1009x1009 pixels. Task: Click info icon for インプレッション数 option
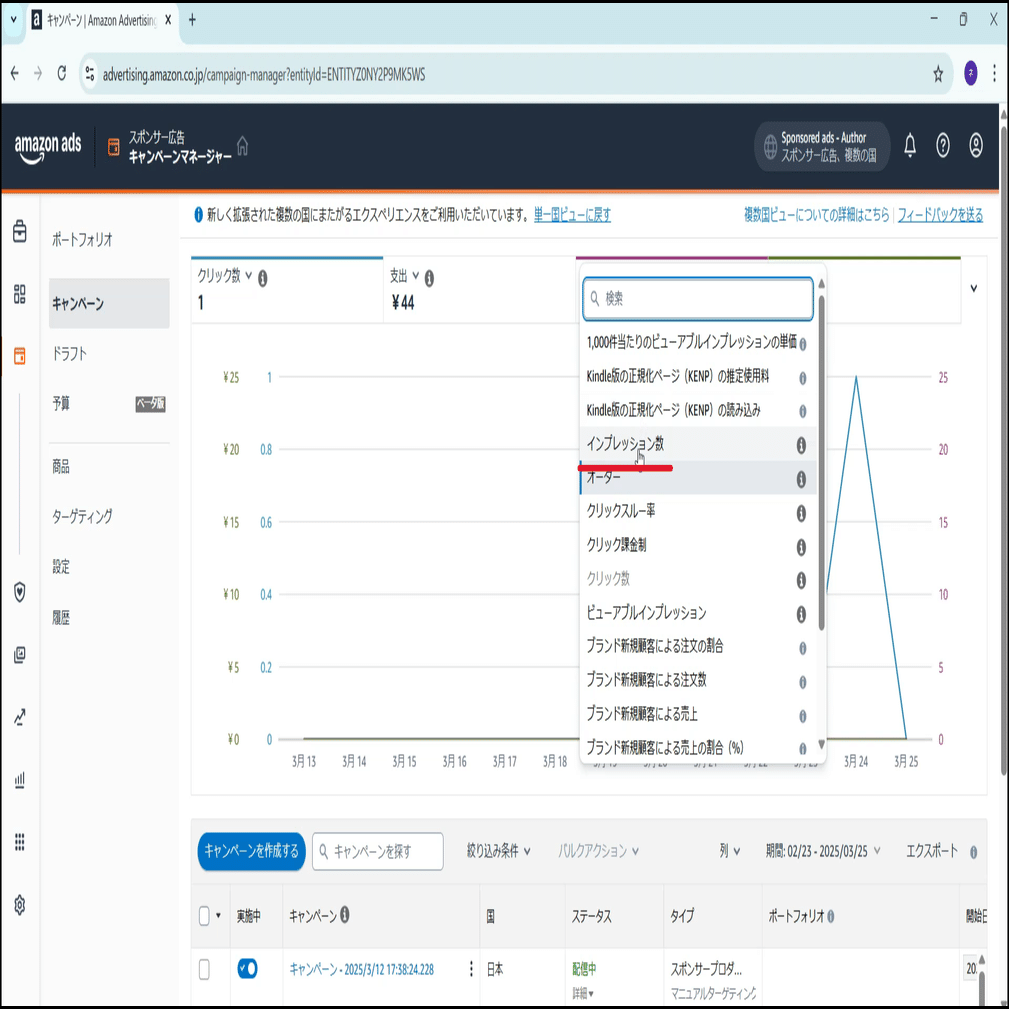pos(801,445)
